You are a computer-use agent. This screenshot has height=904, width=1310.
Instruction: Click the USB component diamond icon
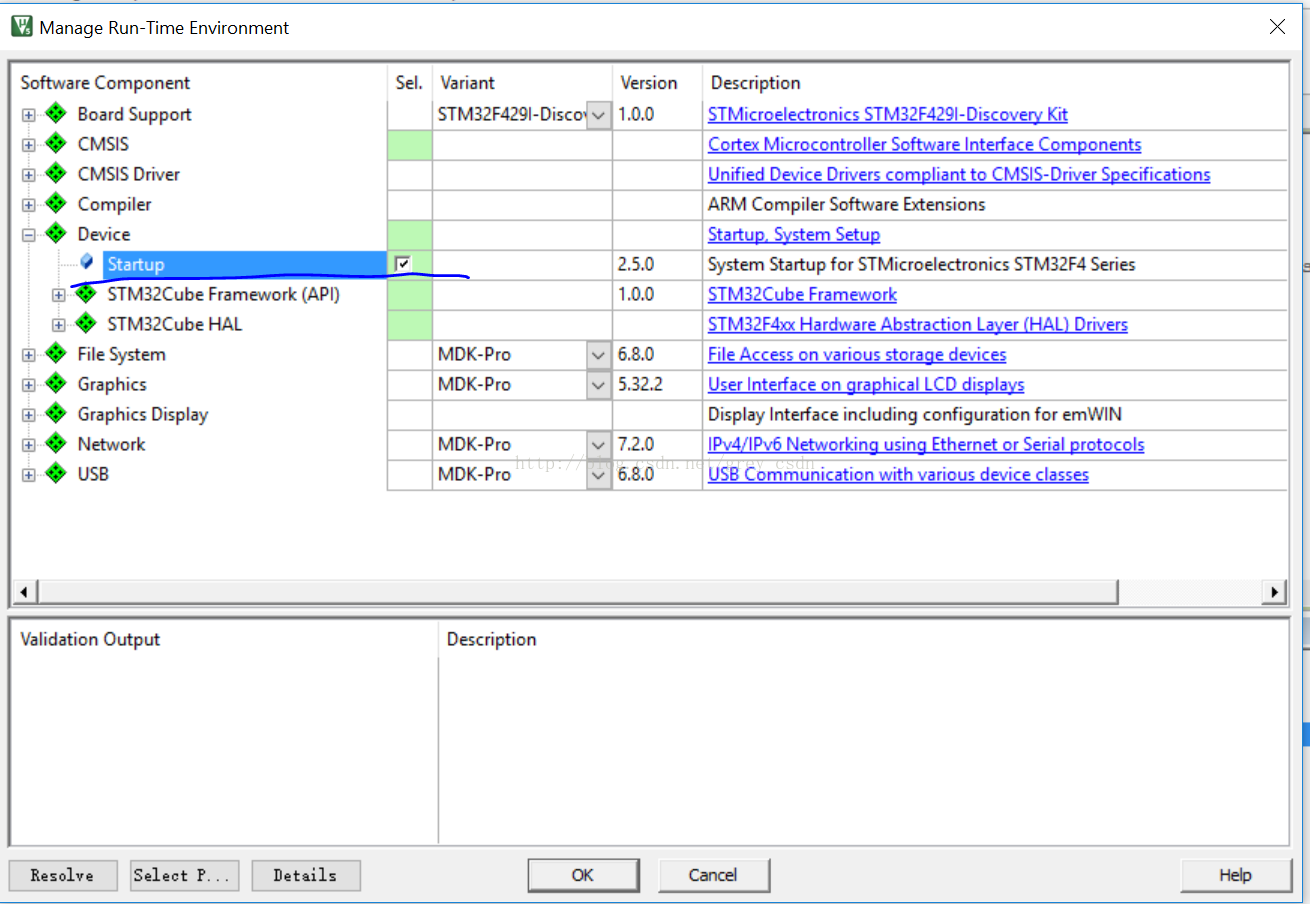pyautogui.click(x=56, y=474)
